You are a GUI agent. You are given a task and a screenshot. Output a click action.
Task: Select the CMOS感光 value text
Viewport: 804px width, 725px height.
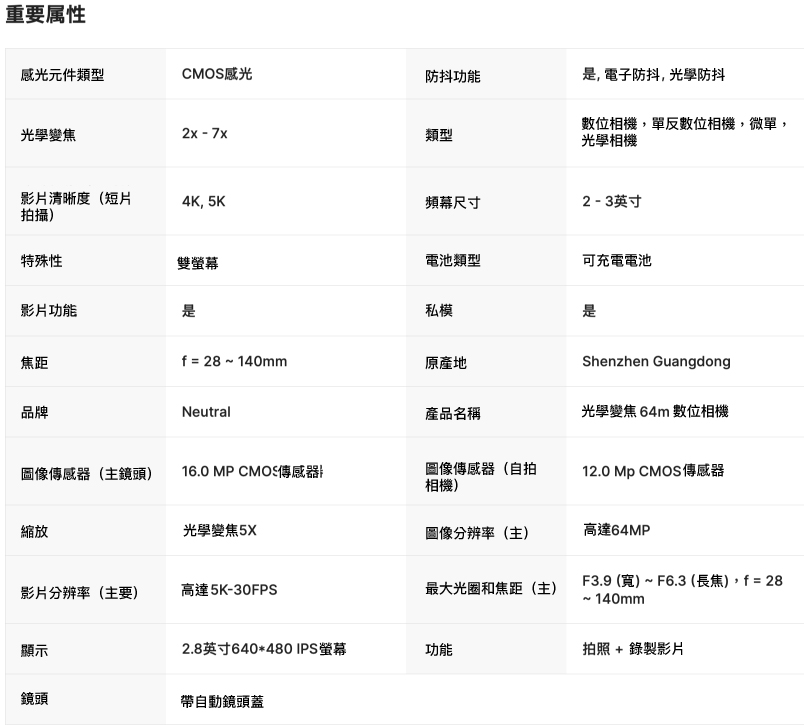click(217, 74)
